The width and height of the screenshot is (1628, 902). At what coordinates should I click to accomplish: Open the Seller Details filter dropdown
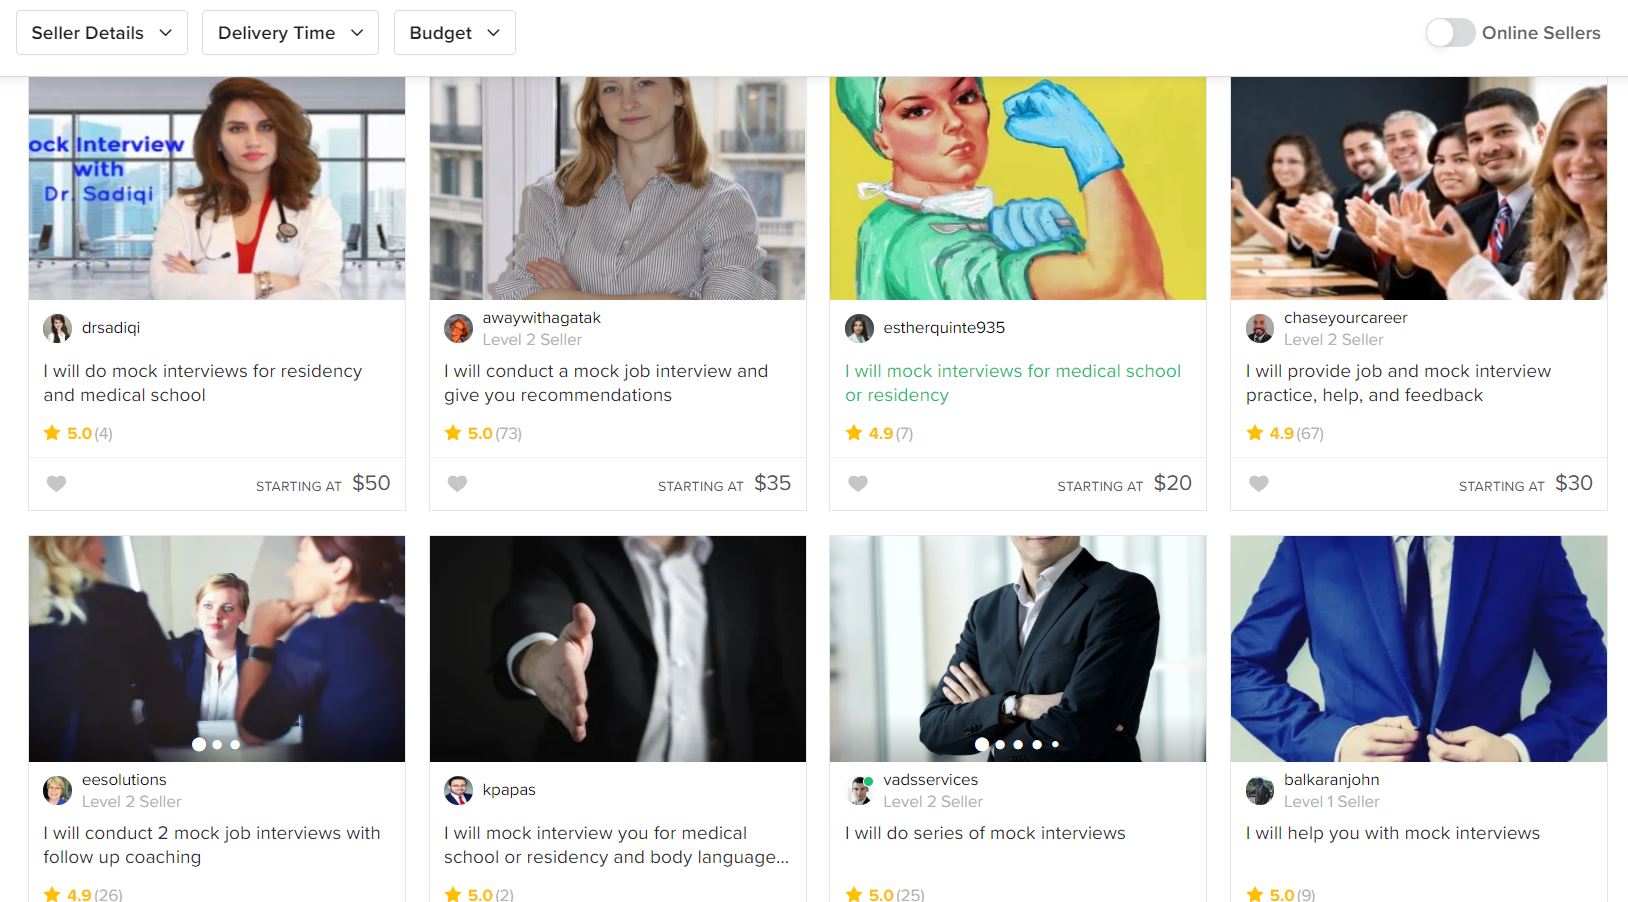coord(101,32)
